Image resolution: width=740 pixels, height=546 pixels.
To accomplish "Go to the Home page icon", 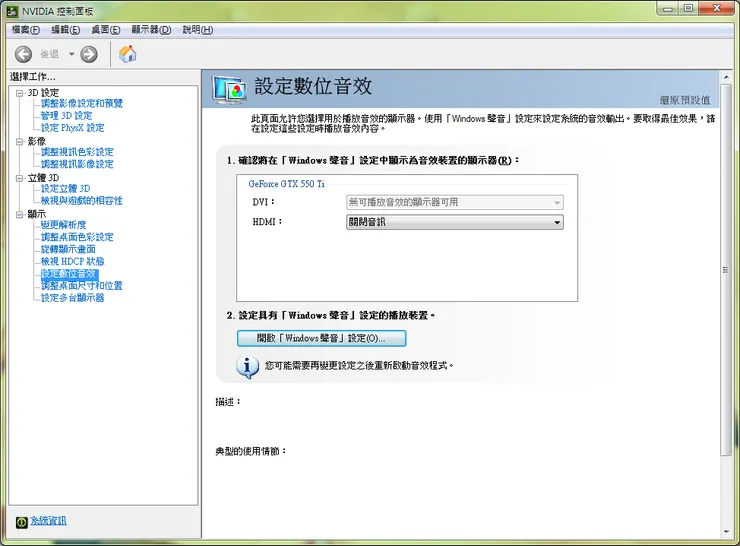I will [x=127, y=54].
